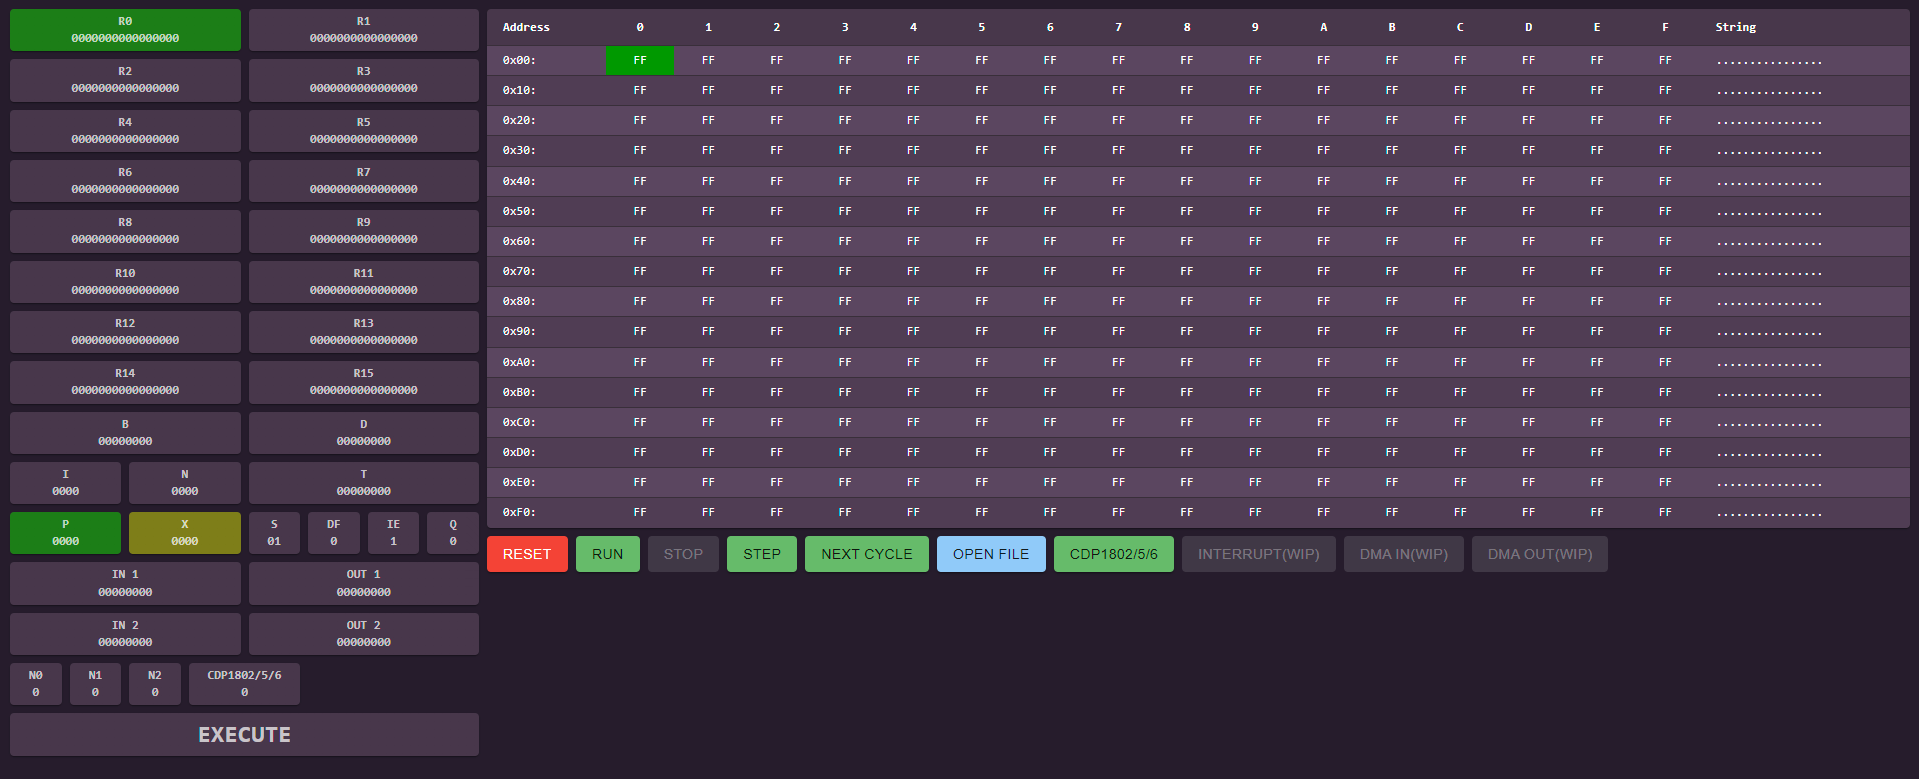Click the red RESET button
Screen dimensions: 1919x779
point(527,554)
